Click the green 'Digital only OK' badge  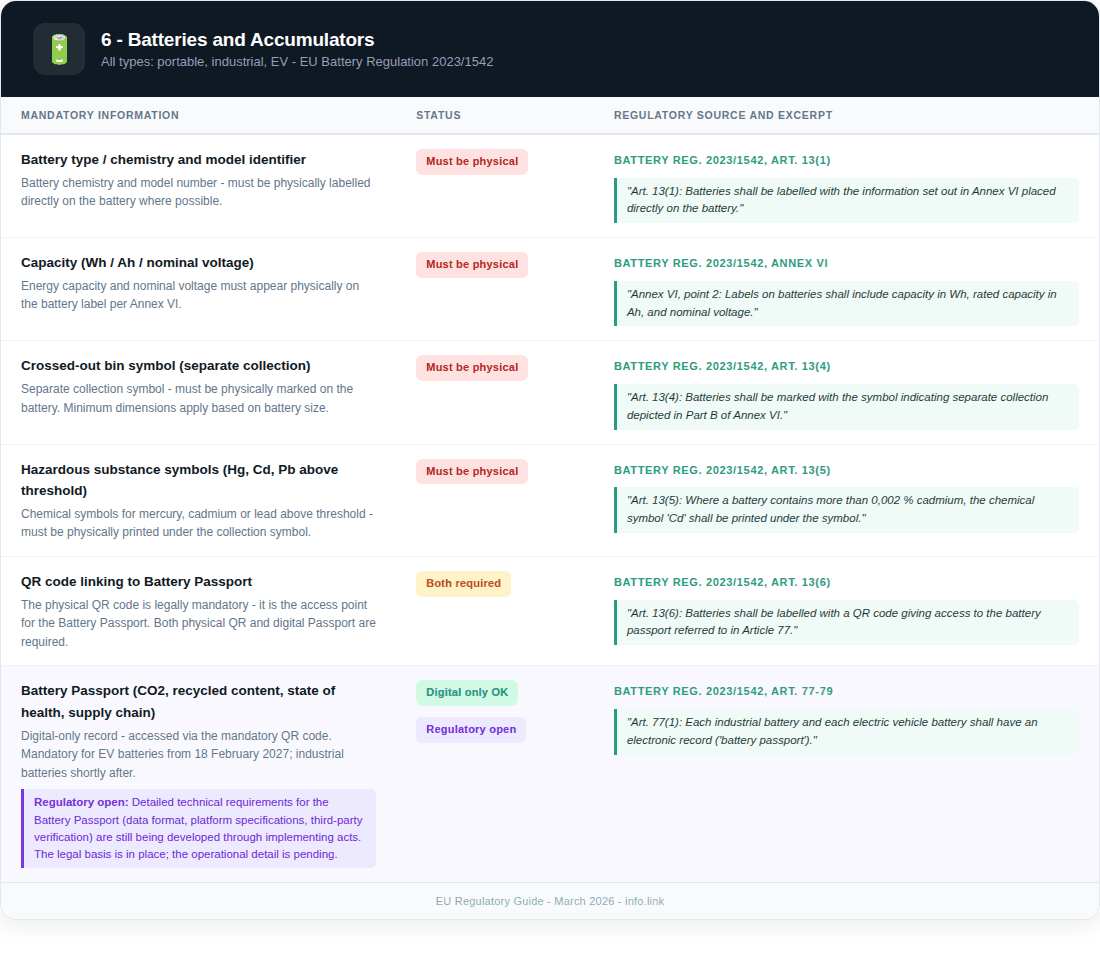(x=467, y=693)
